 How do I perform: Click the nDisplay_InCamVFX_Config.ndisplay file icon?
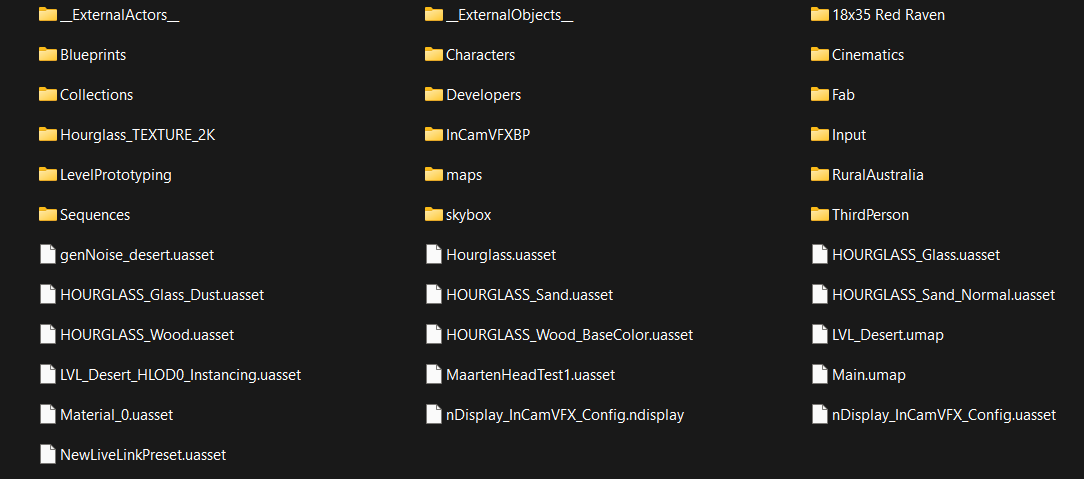tap(434, 415)
